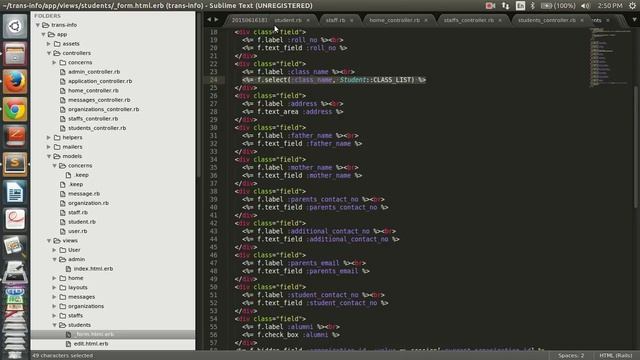640x360 pixels.
Task: Open the scanner app icon in the dock
Action: (x=15, y=273)
